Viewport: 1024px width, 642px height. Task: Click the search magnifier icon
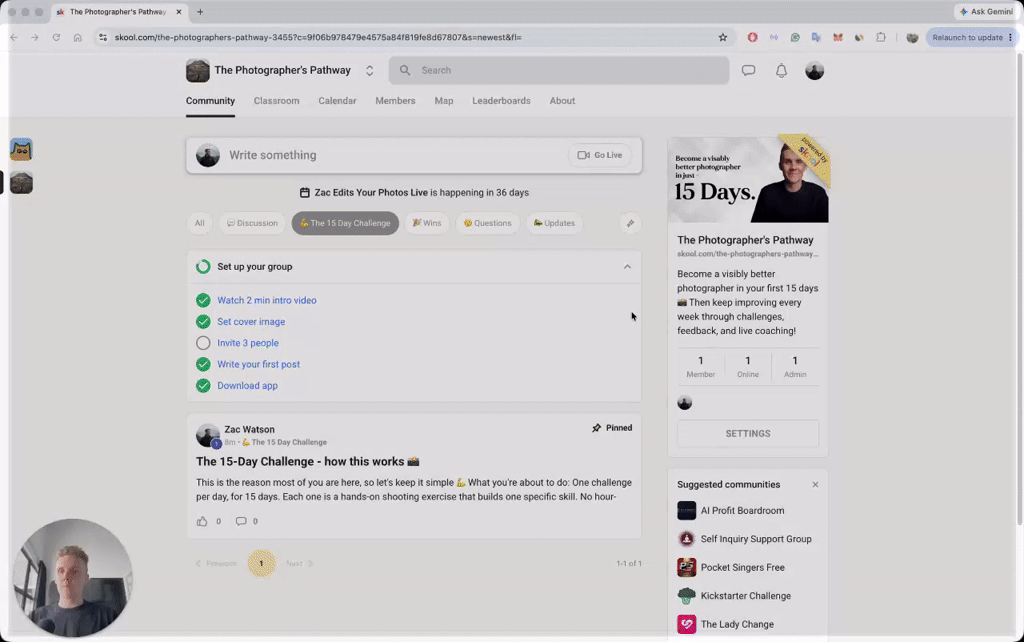tap(405, 70)
